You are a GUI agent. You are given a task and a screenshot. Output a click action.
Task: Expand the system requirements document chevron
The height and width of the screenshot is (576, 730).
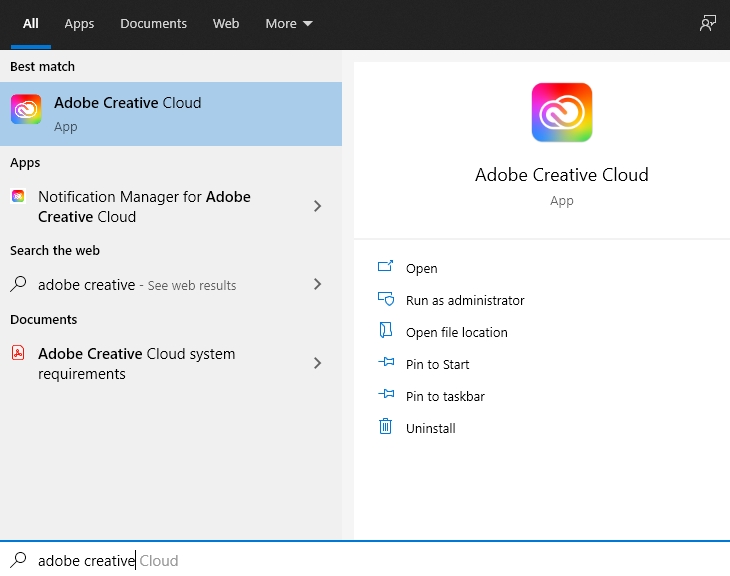click(x=317, y=363)
